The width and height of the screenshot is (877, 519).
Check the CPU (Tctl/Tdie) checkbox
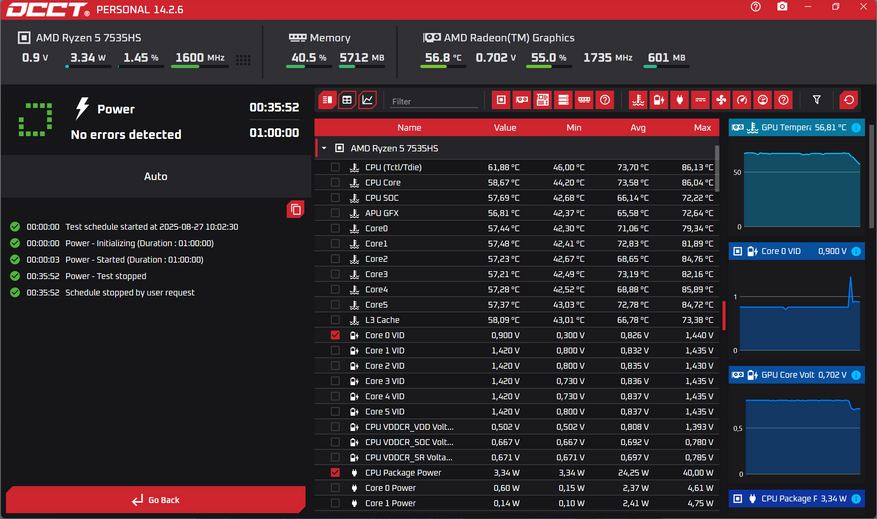click(335, 167)
